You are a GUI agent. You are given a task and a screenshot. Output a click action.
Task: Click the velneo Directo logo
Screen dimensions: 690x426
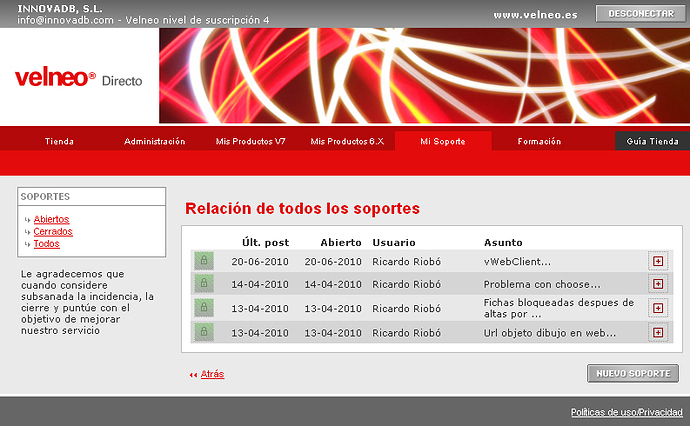(78, 78)
